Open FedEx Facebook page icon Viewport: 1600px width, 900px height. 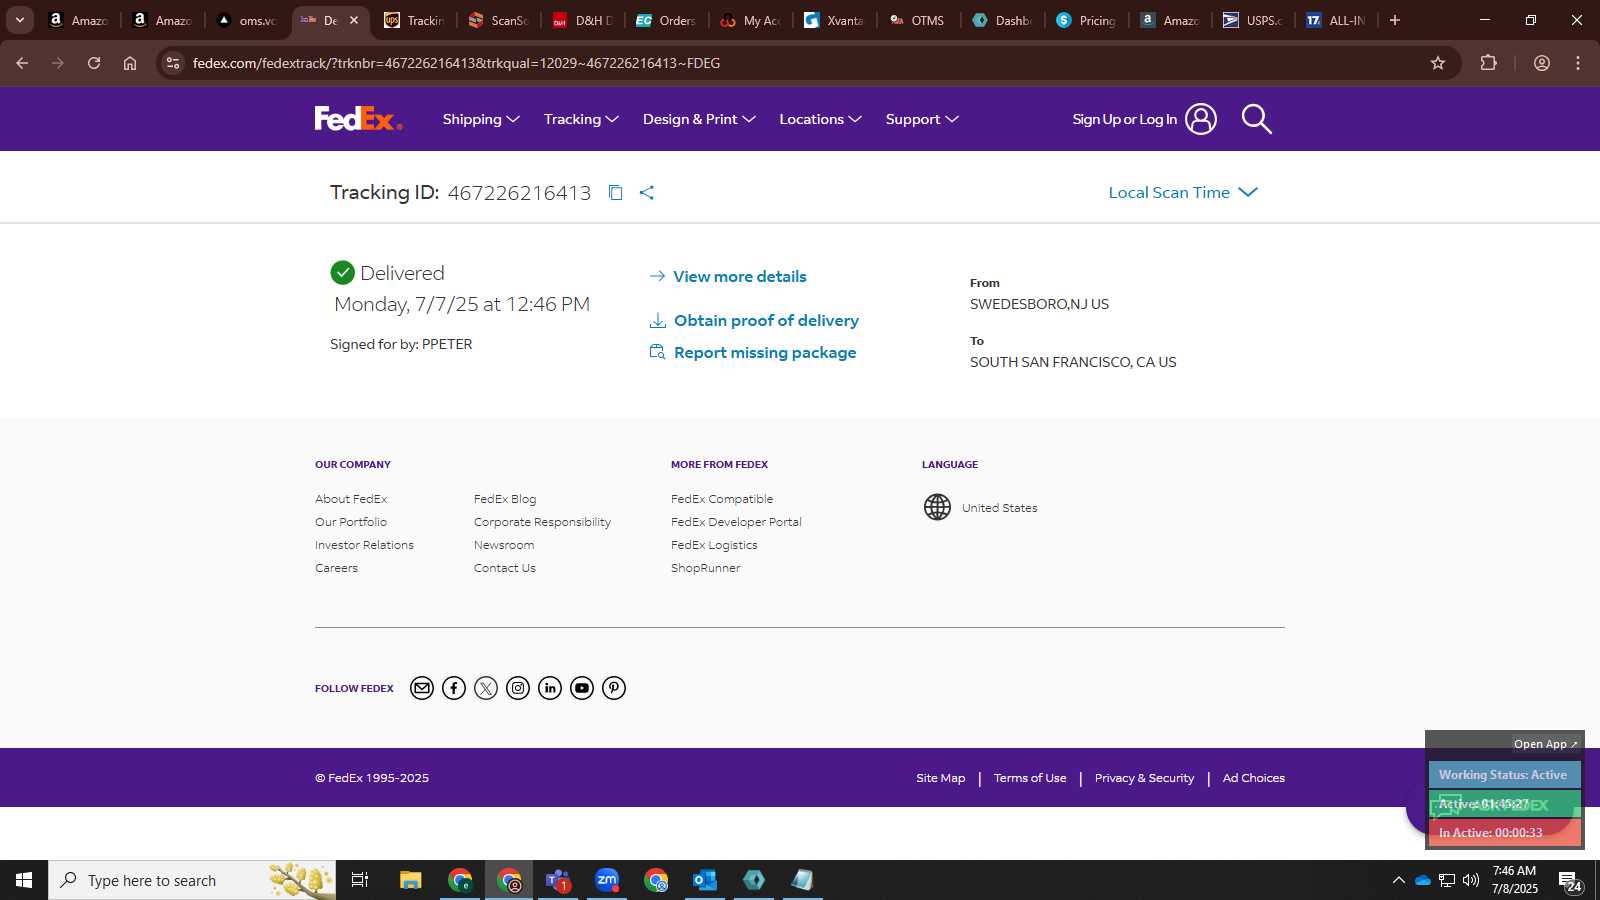(454, 688)
